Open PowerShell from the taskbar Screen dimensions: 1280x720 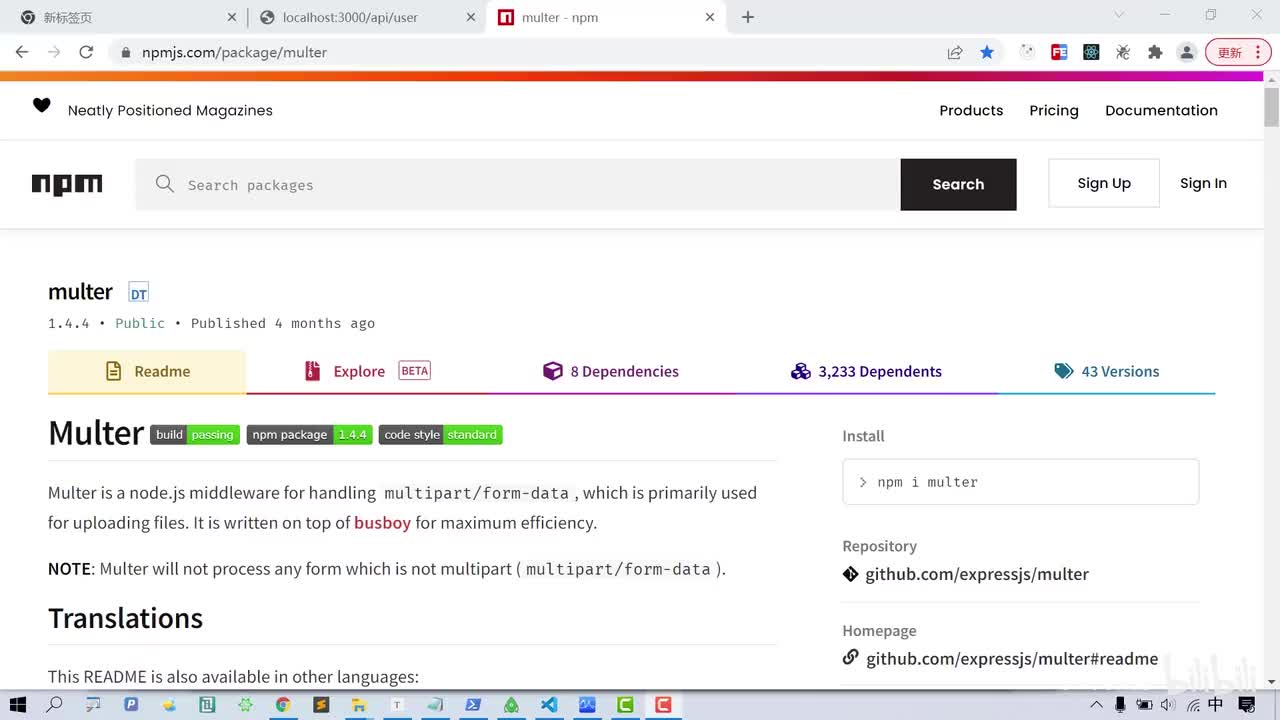coord(473,705)
